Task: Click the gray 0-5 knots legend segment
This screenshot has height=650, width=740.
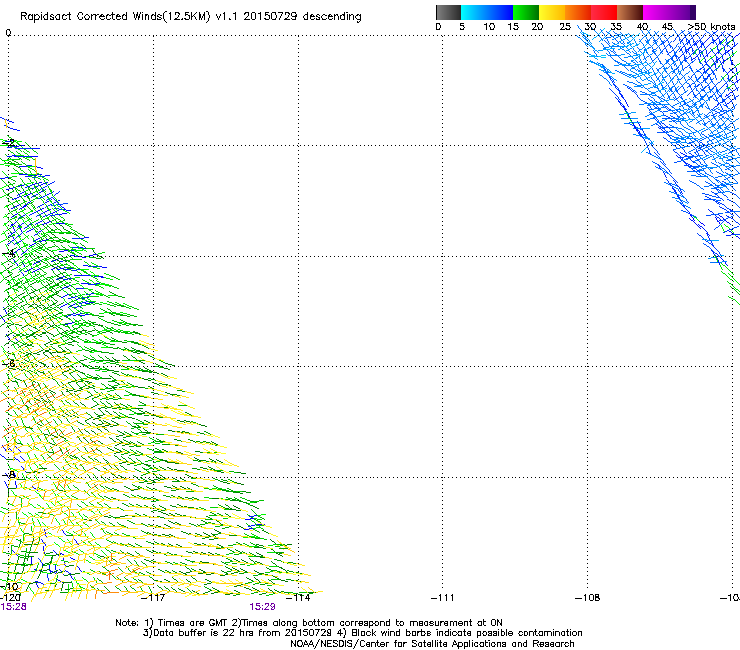Action: click(x=448, y=12)
